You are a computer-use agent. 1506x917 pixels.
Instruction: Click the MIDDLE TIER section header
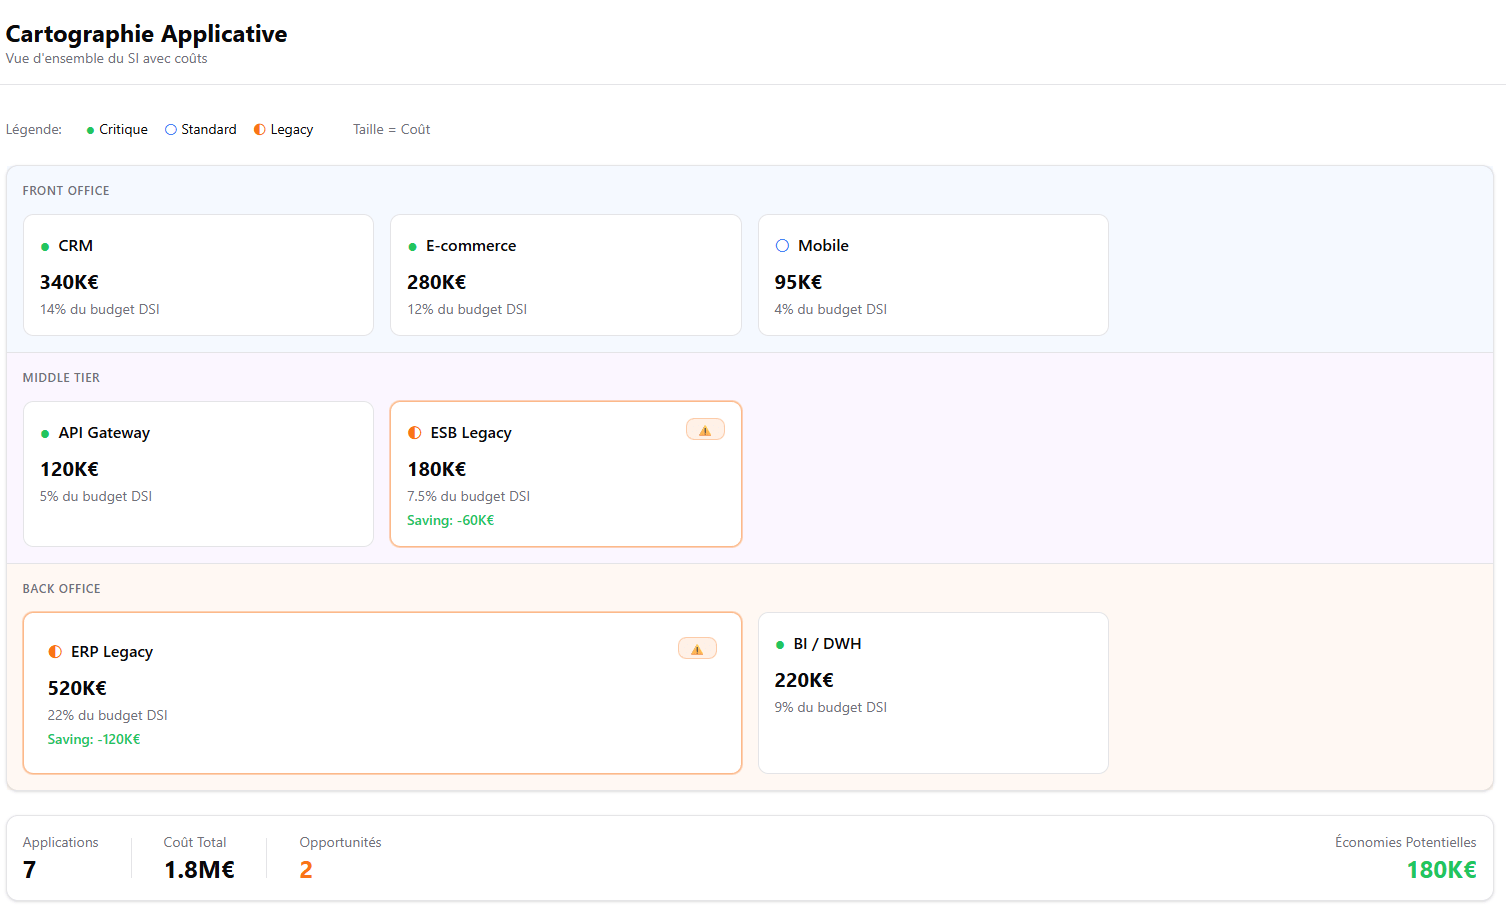pyautogui.click(x=61, y=378)
